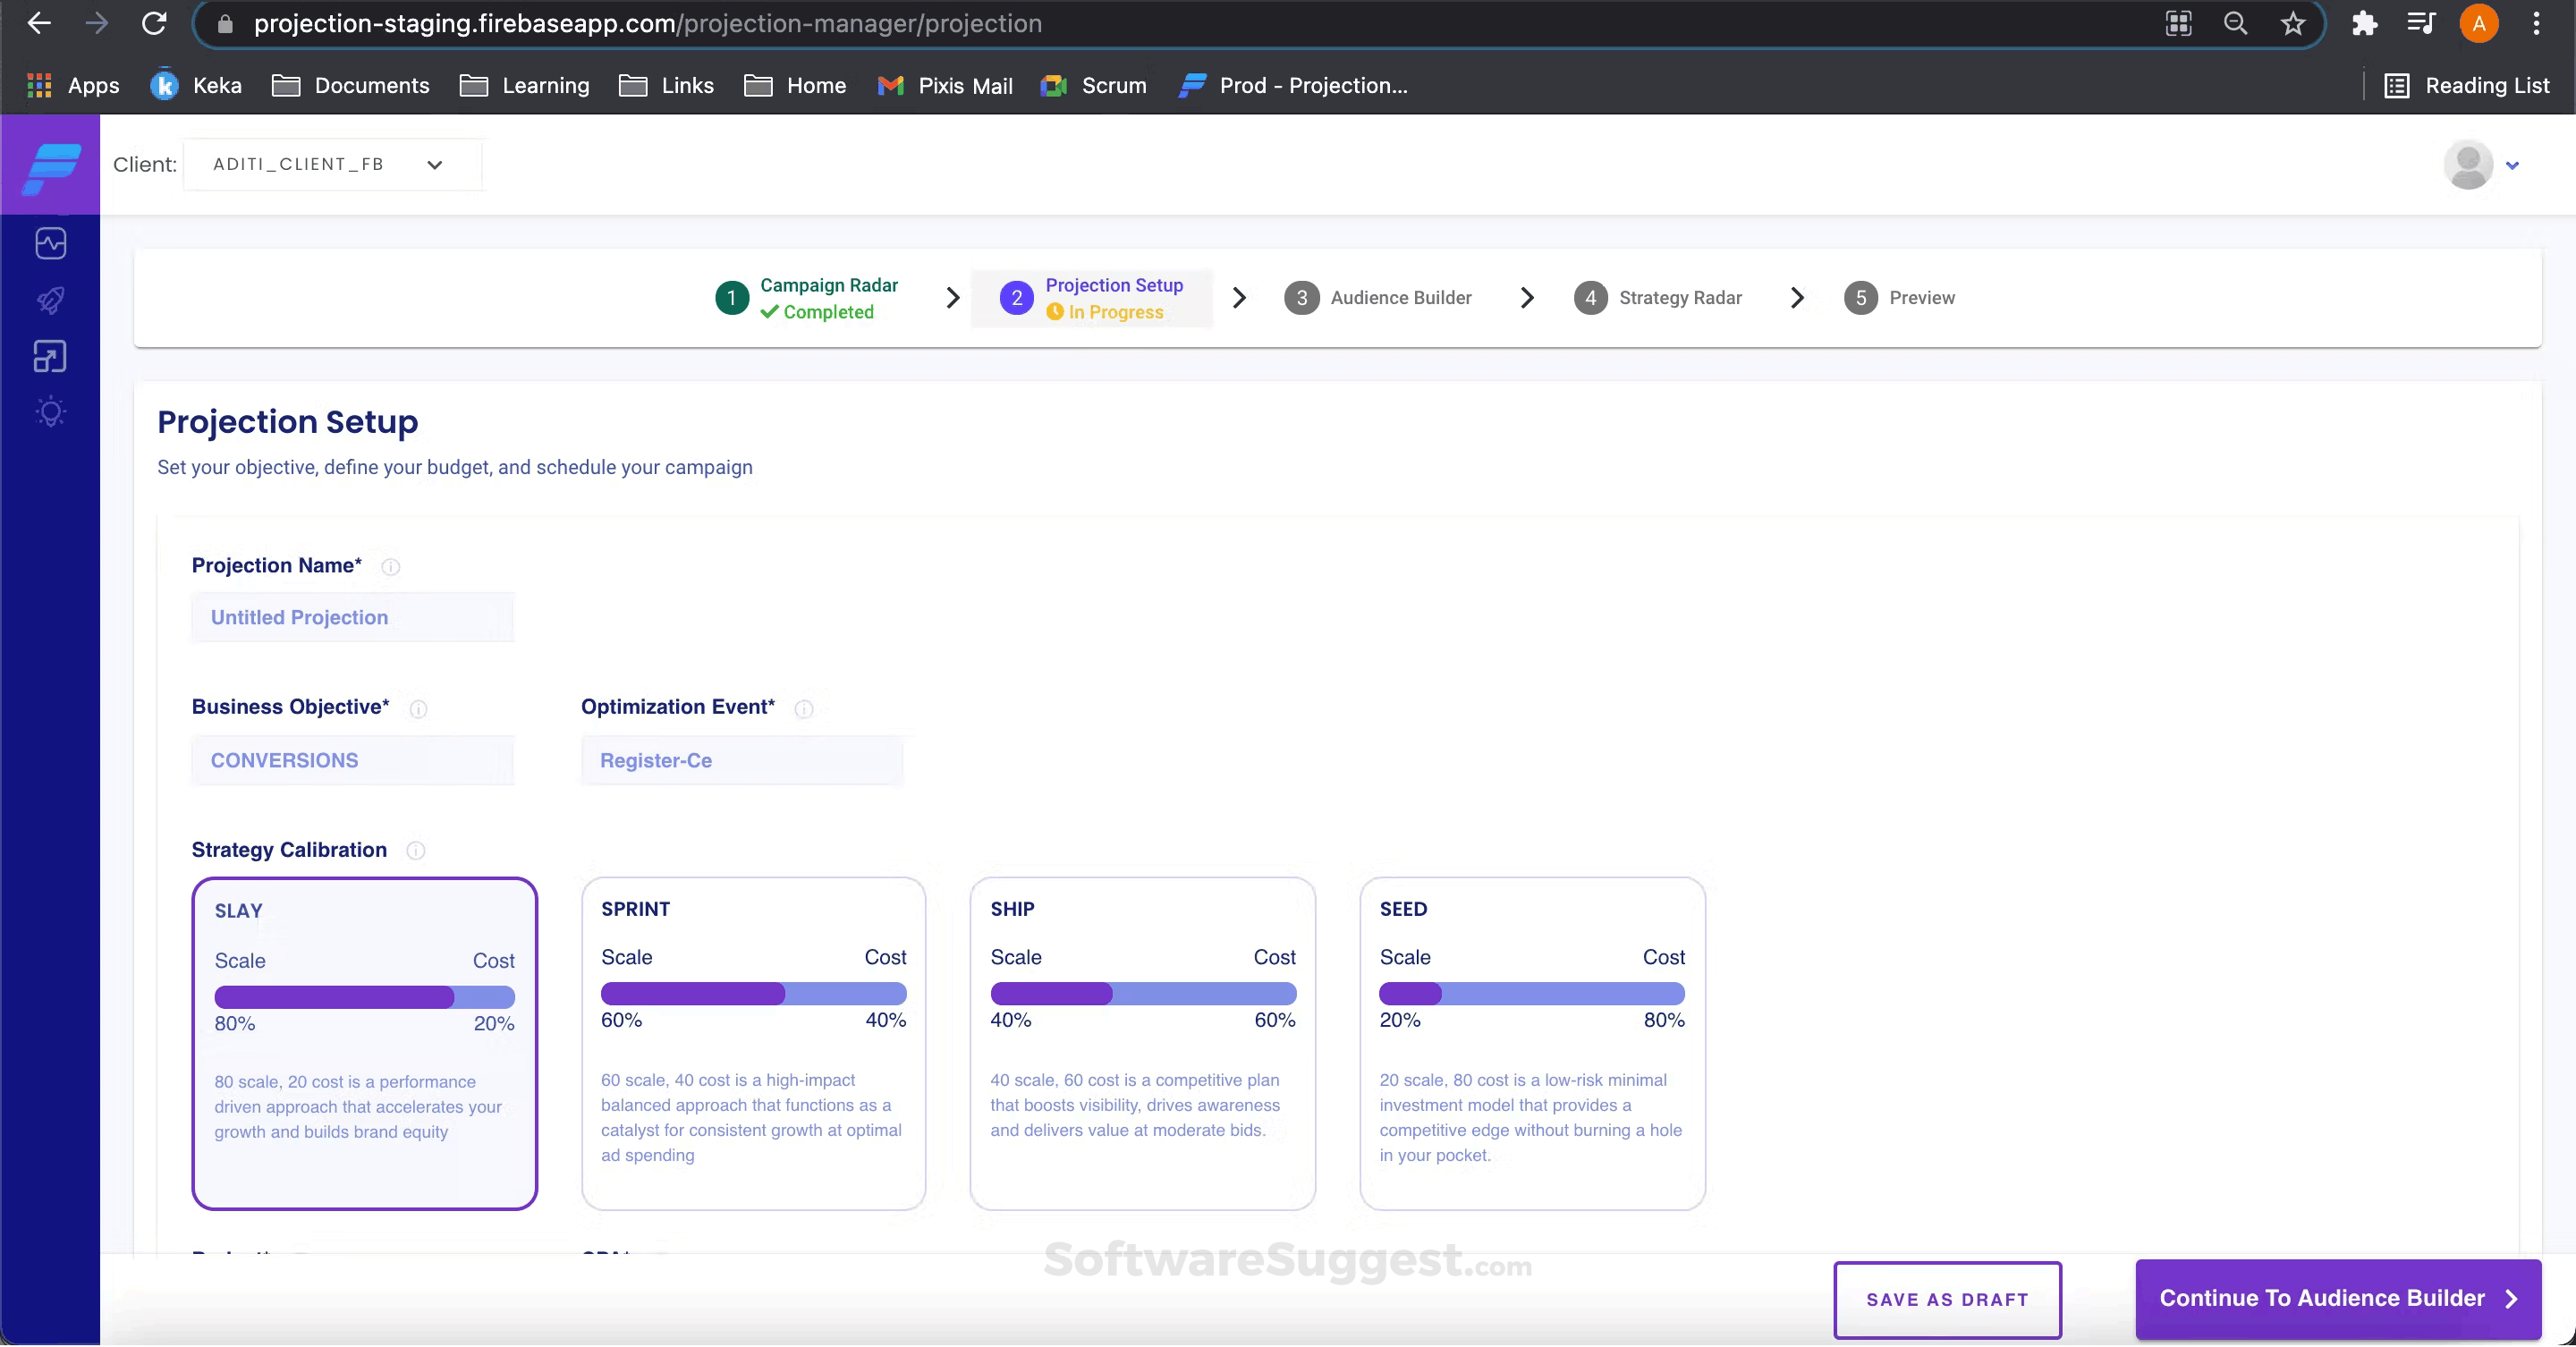Open the activity monitor sidebar icon
Image resolution: width=2576 pixels, height=1347 pixels.
pyautogui.click(x=51, y=243)
